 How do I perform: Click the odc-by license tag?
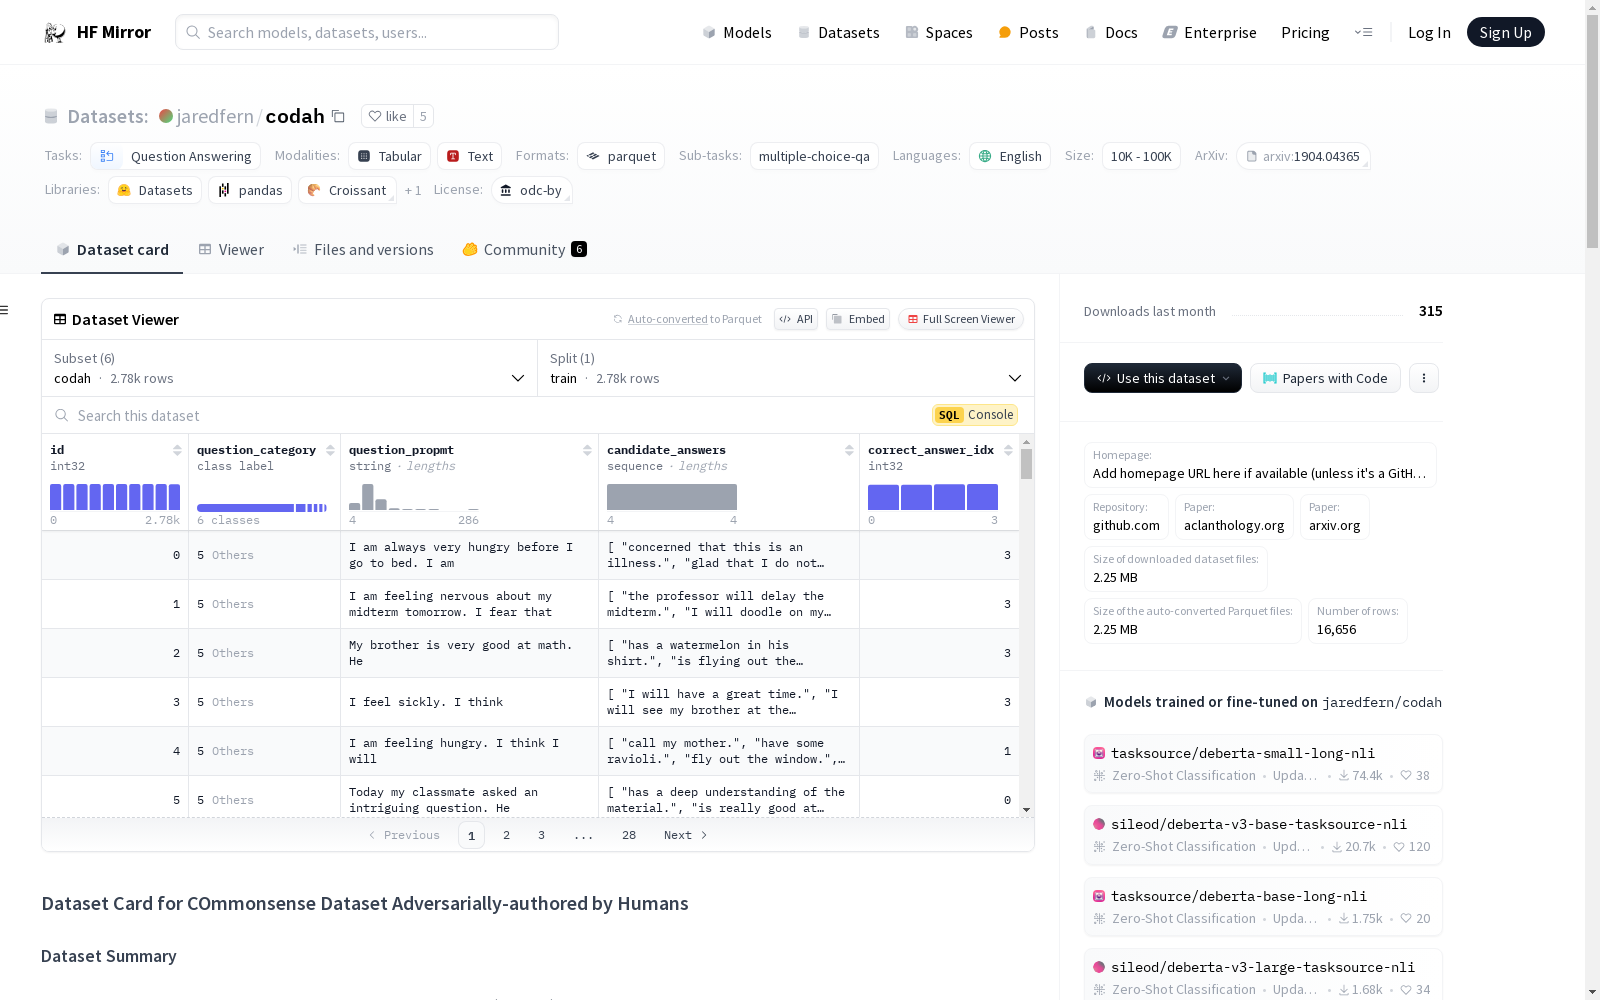click(531, 190)
